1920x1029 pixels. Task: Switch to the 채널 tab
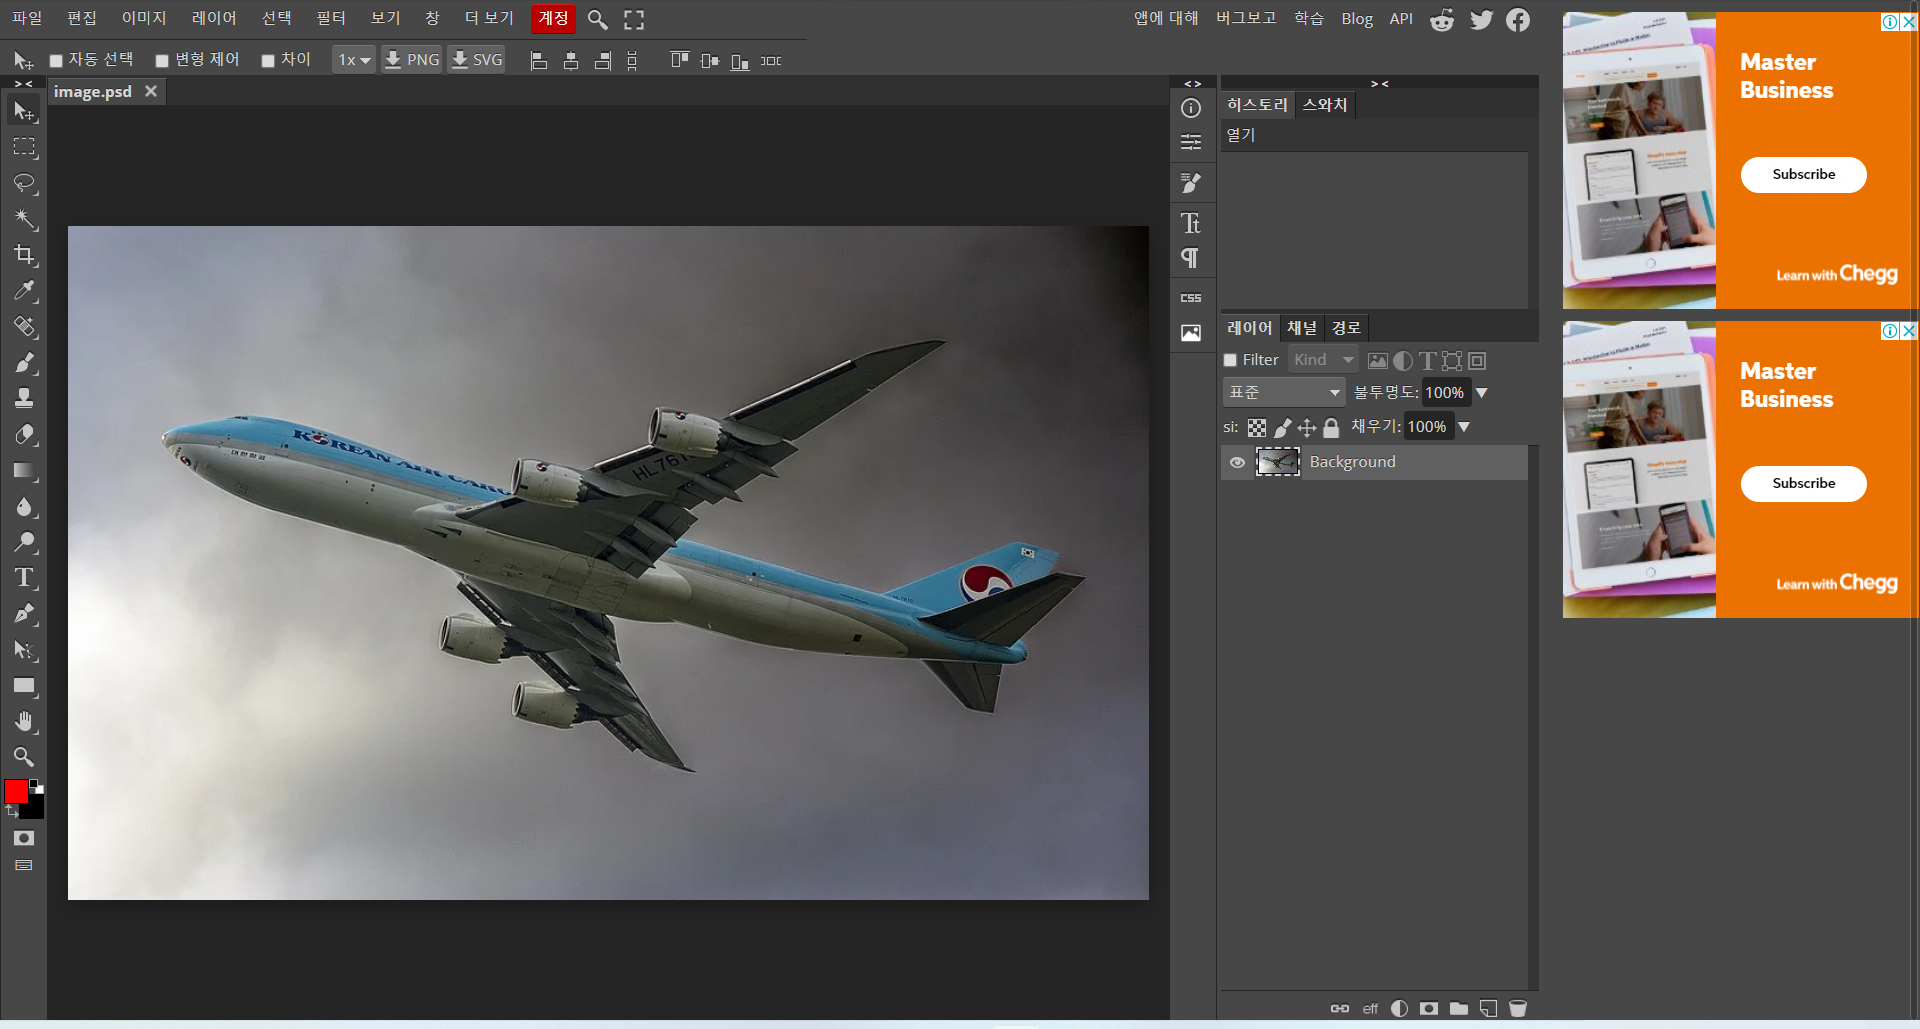pyautogui.click(x=1302, y=328)
